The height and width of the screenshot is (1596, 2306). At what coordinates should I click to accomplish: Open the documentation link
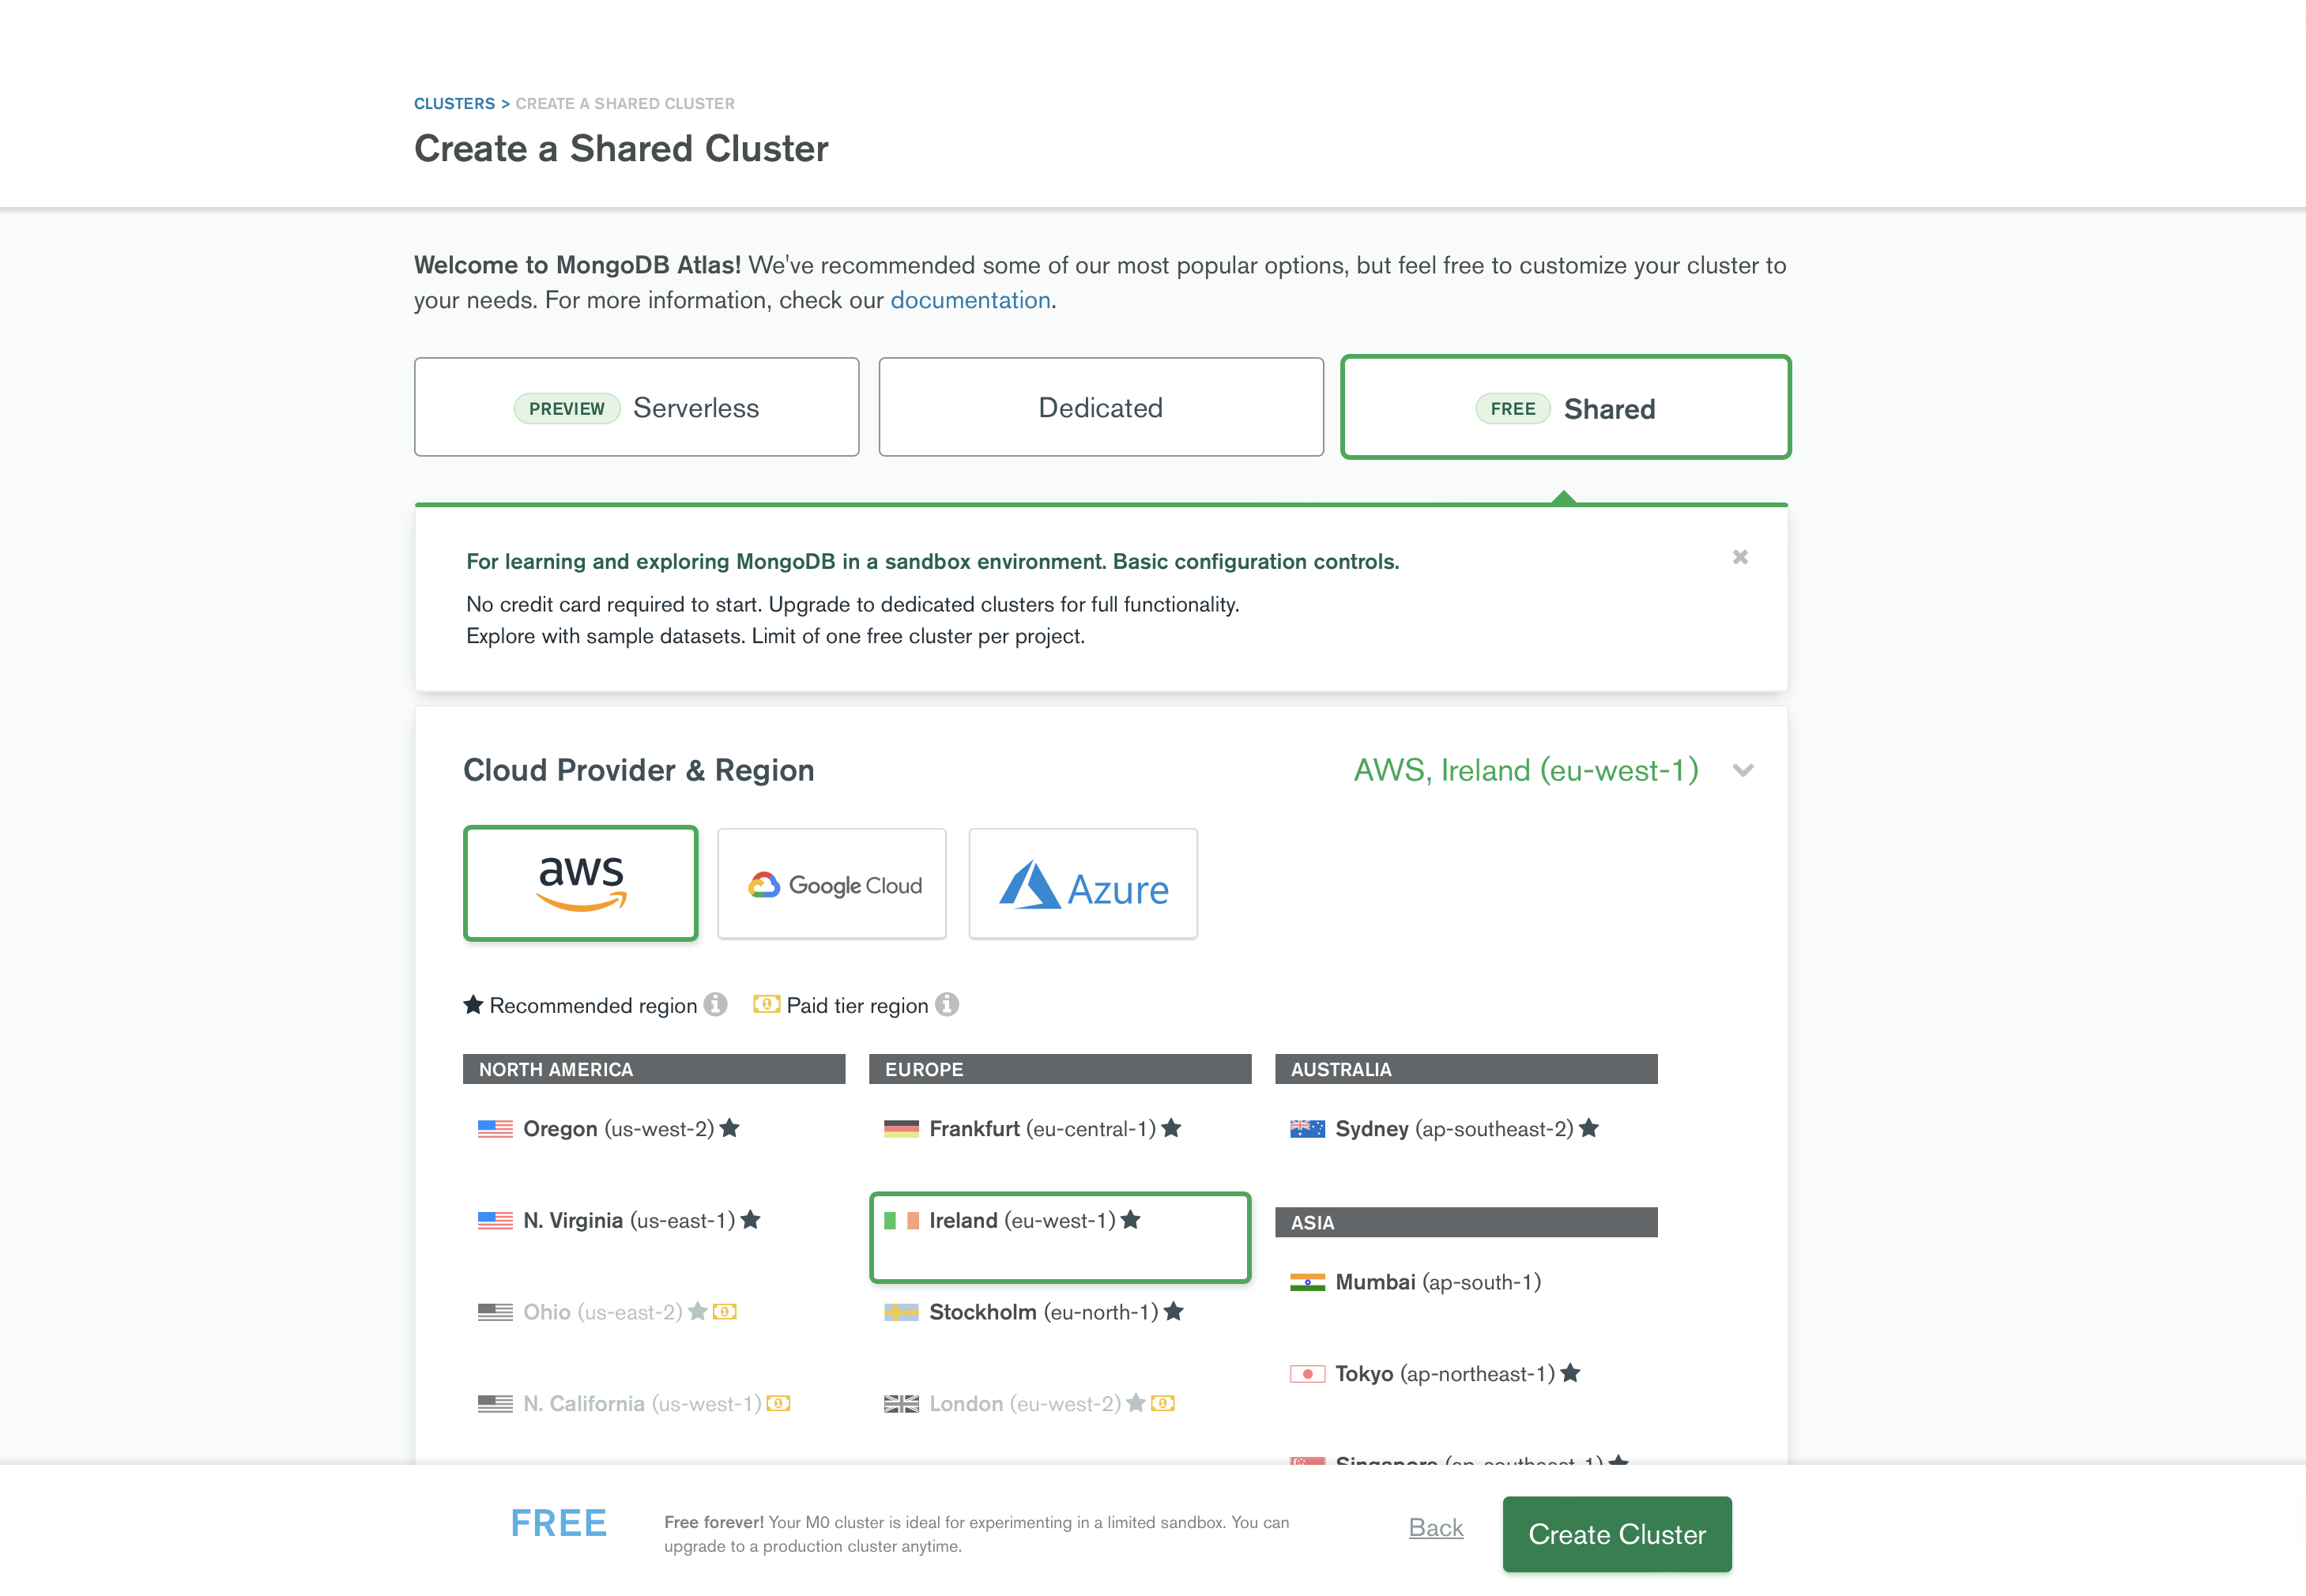[970, 299]
